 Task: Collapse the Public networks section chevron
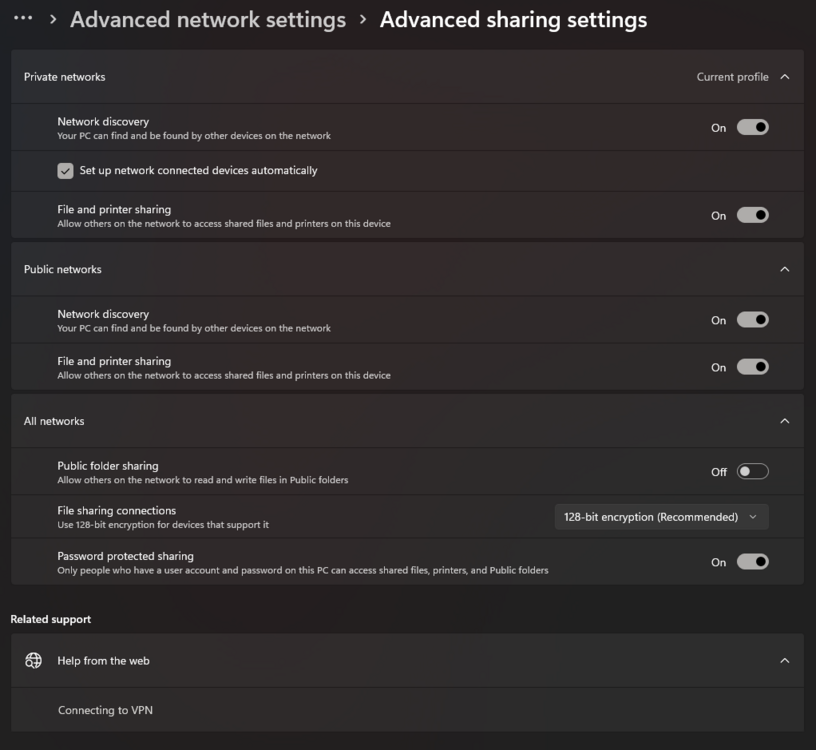(x=785, y=269)
